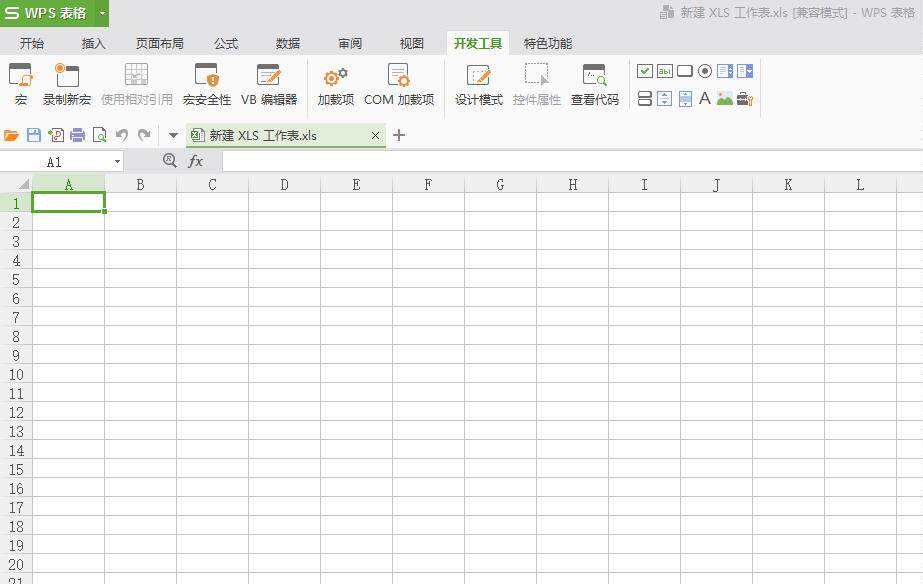Screen dimensions: 923x584
Task: Select row header 10
Action: (x=16, y=374)
